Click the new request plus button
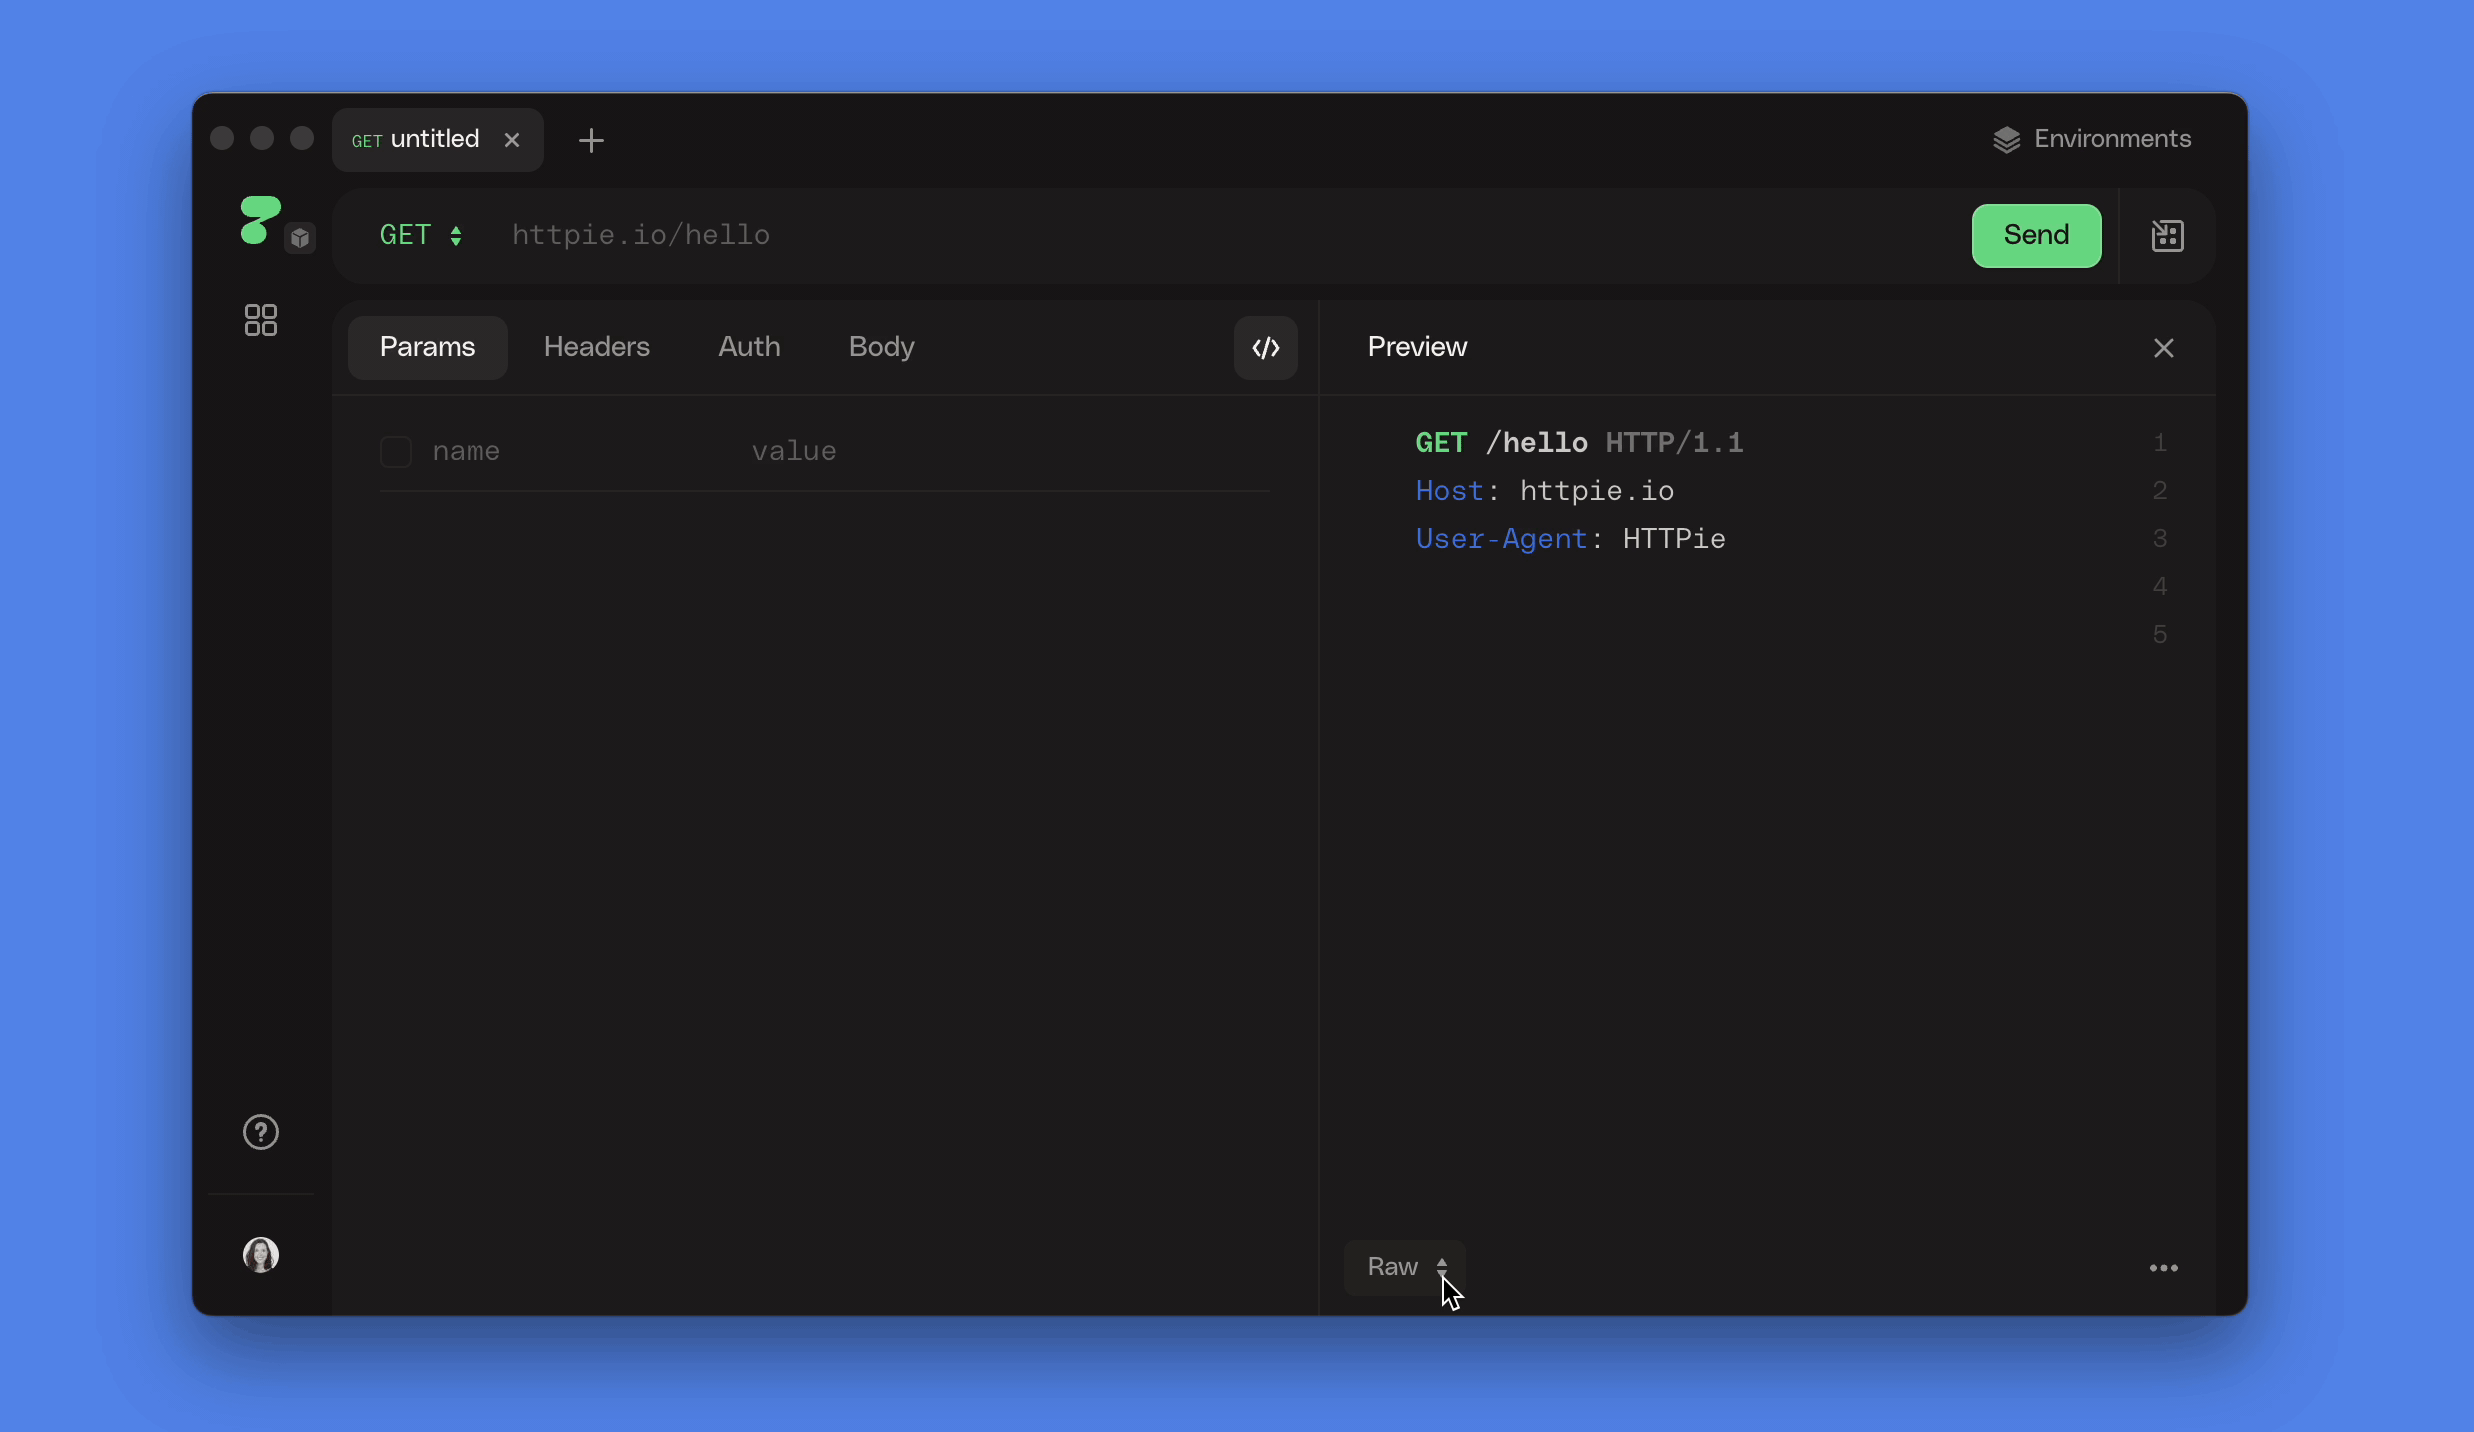2474x1432 pixels. [591, 140]
